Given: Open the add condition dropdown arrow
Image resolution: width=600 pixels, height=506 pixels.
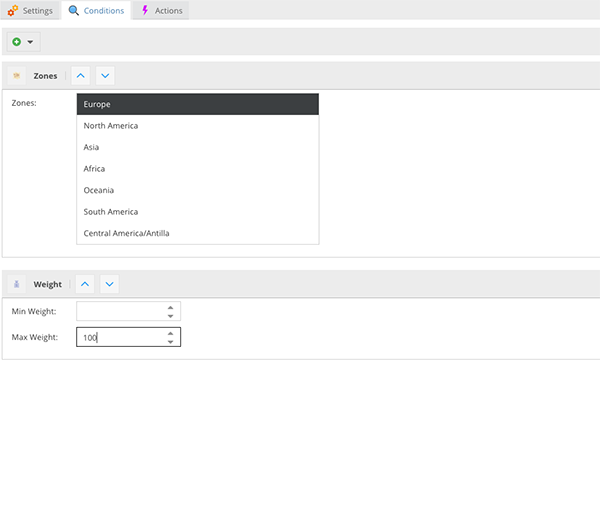Looking at the screenshot, I should point(30,42).
